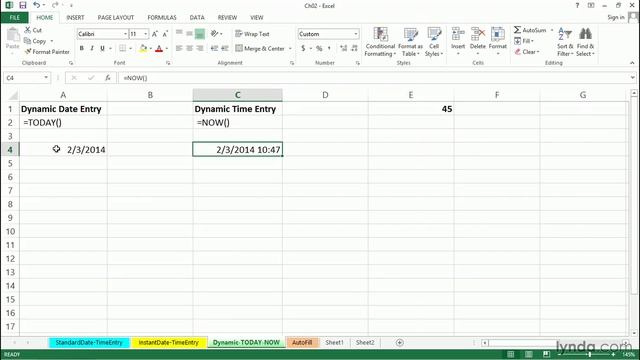Viewport: 640px width, 360px height.
Task: Open Sort & Filter
Action: pyautogui.click(x=565, y=42)
